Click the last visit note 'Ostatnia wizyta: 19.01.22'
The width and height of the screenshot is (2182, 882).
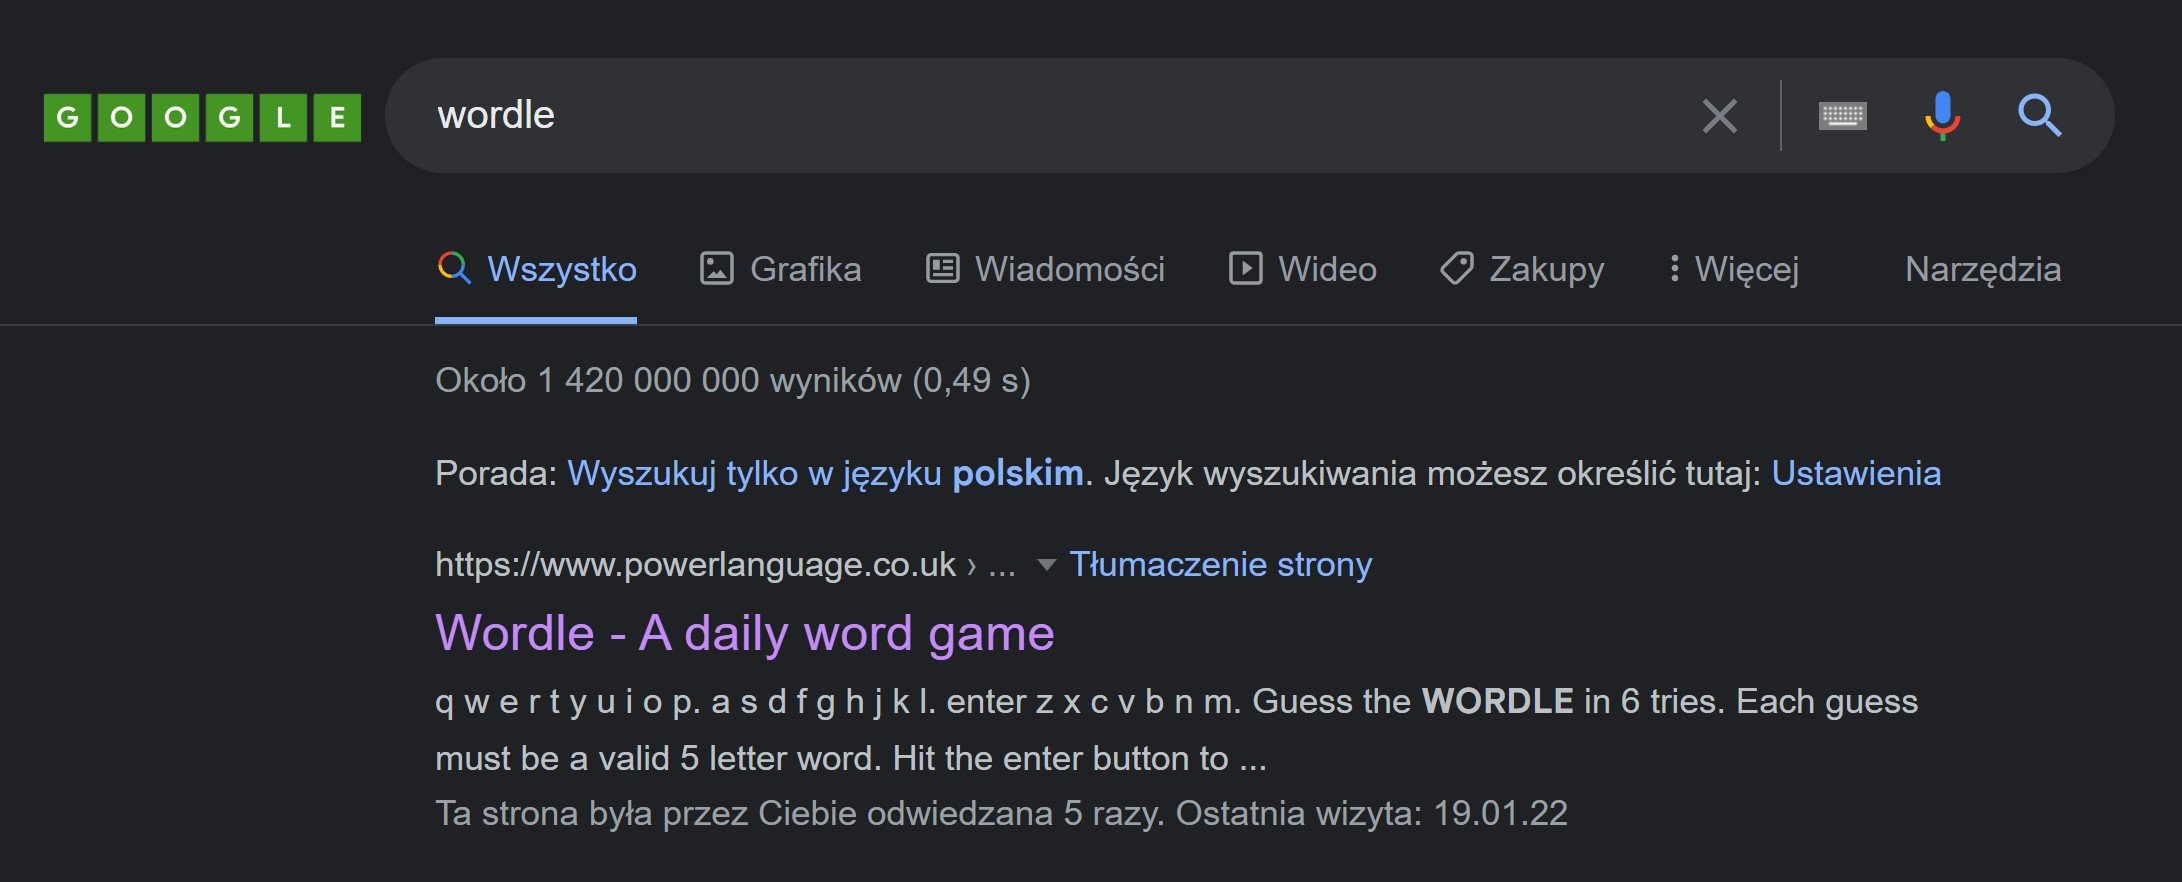click(1371, 813)
